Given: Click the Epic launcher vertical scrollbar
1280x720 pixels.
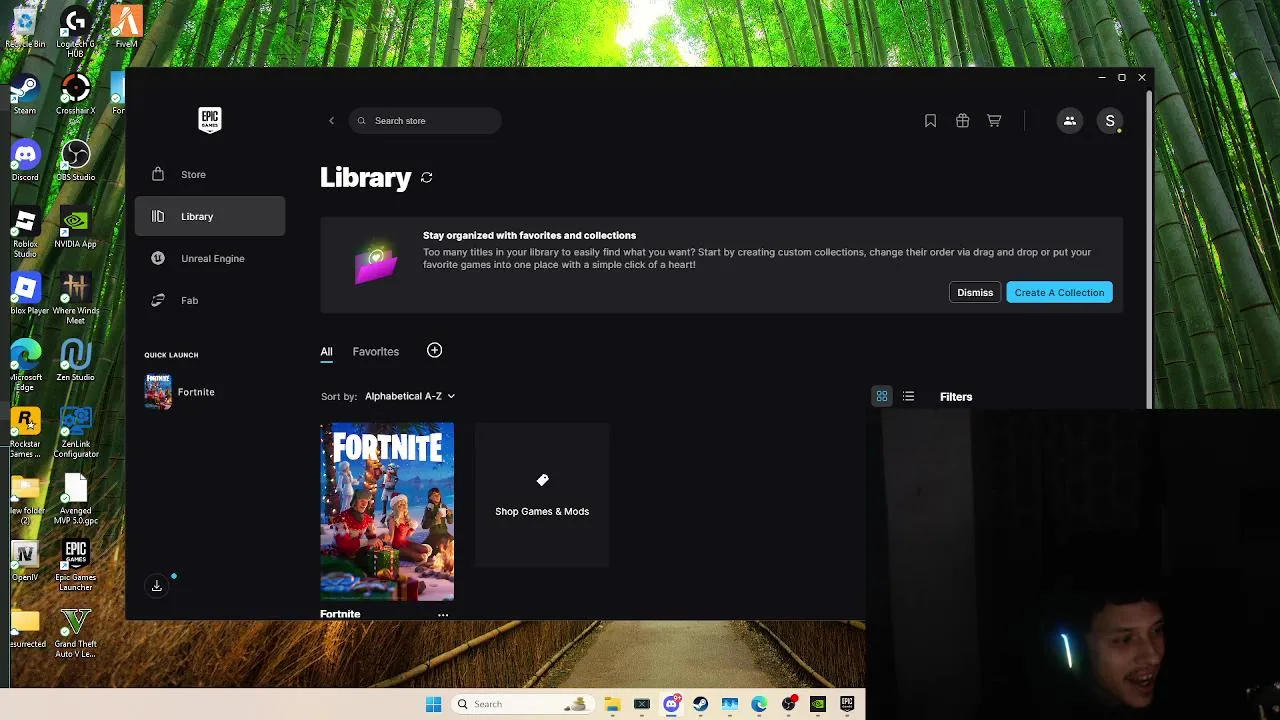Looking at the screenshot, I should click(1149, 250).
